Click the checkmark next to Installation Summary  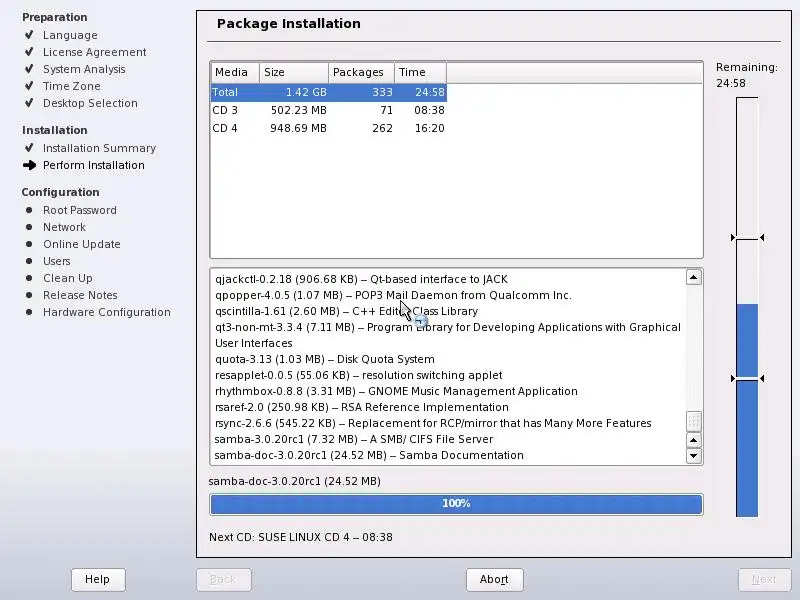(x=29, y=147)
